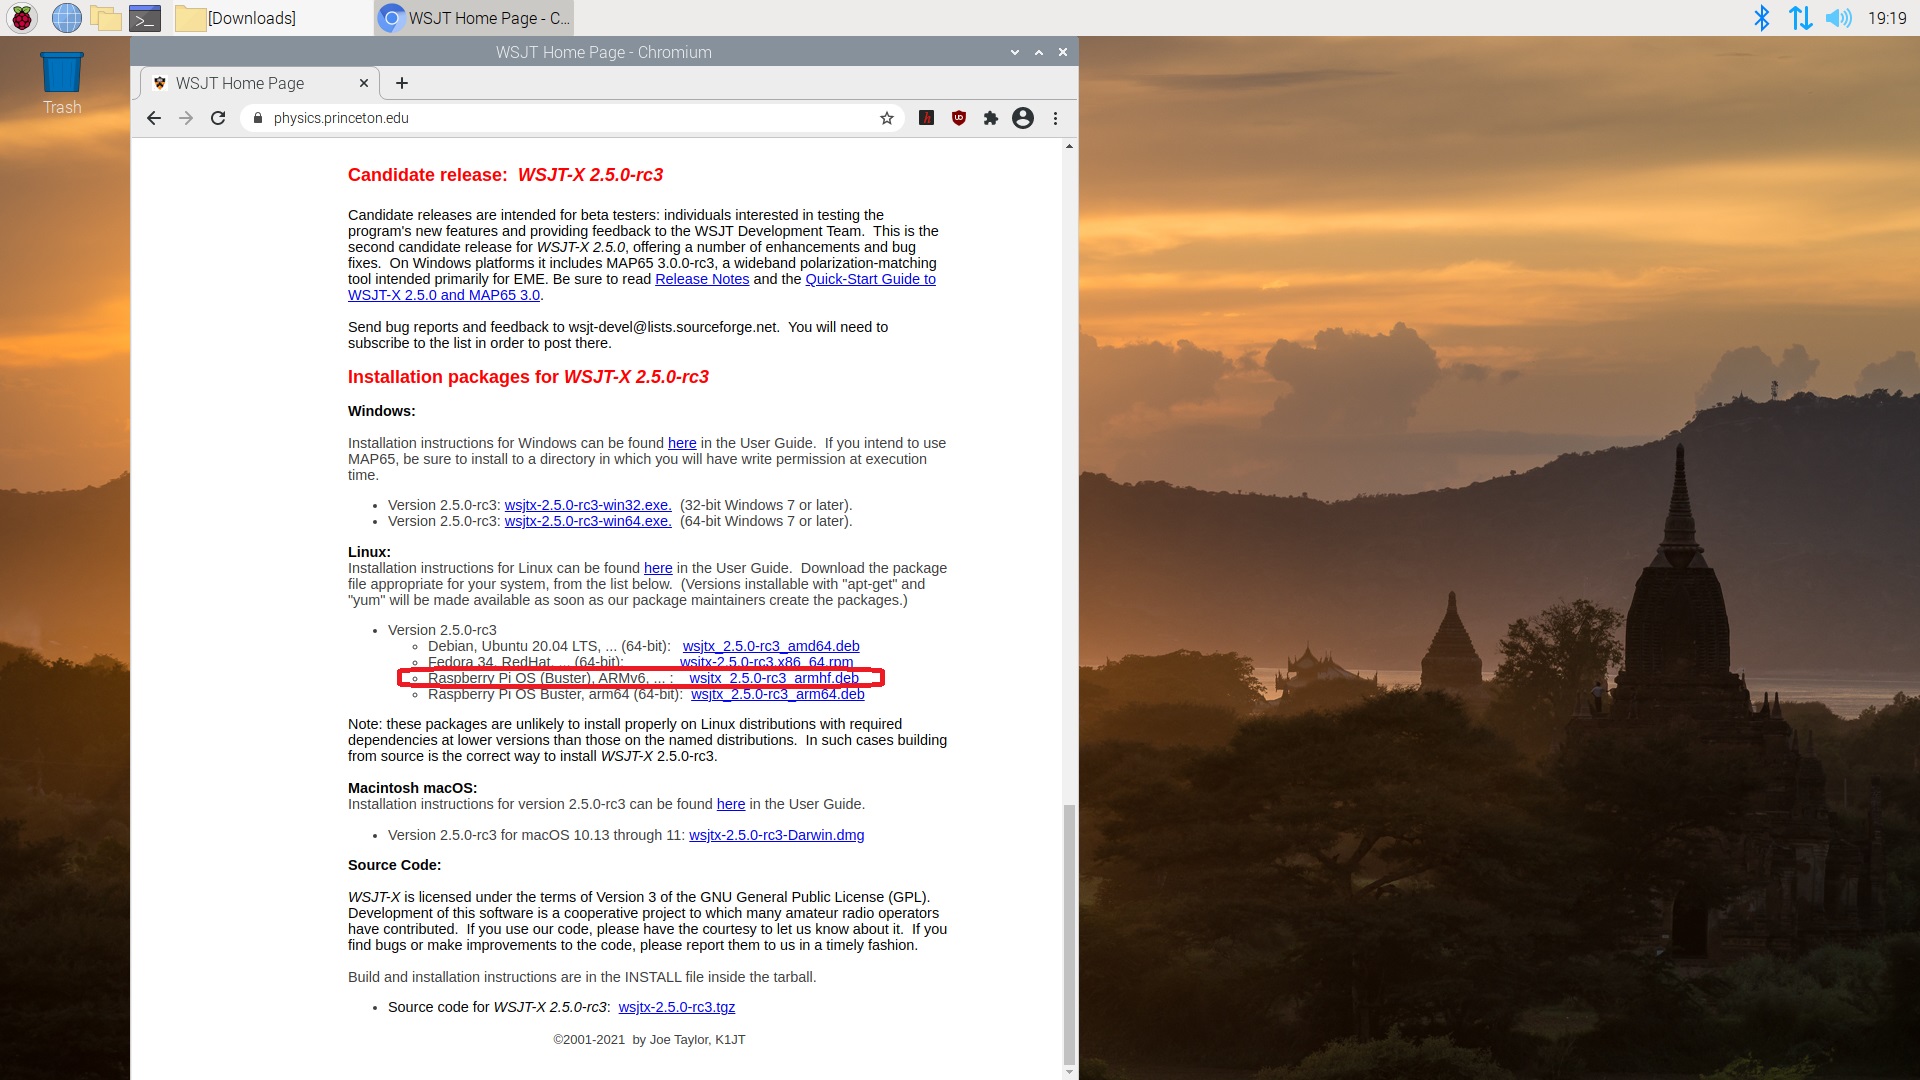Open the Chromium three-dot menu

1055,118
